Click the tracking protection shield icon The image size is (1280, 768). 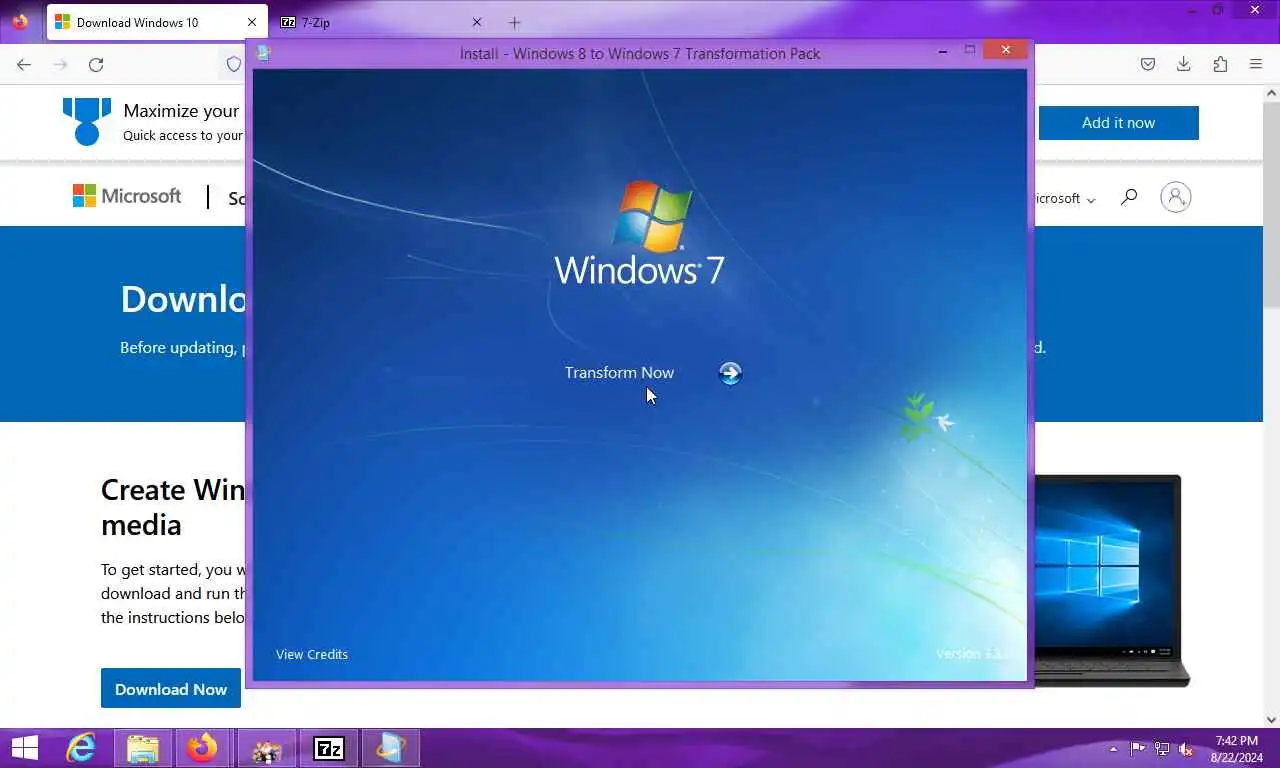click(x=233, y=64)
